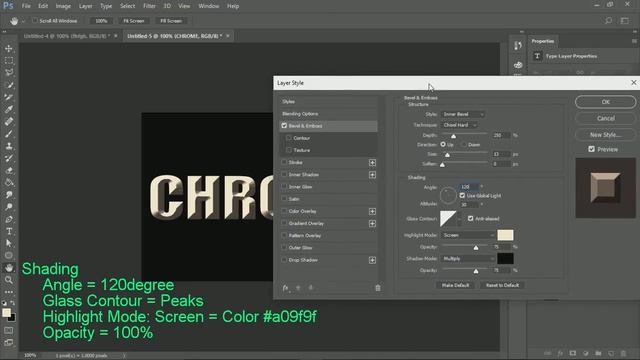Select the History Brush tool
This screenshot has width=640, height=360.
point(9,158)
